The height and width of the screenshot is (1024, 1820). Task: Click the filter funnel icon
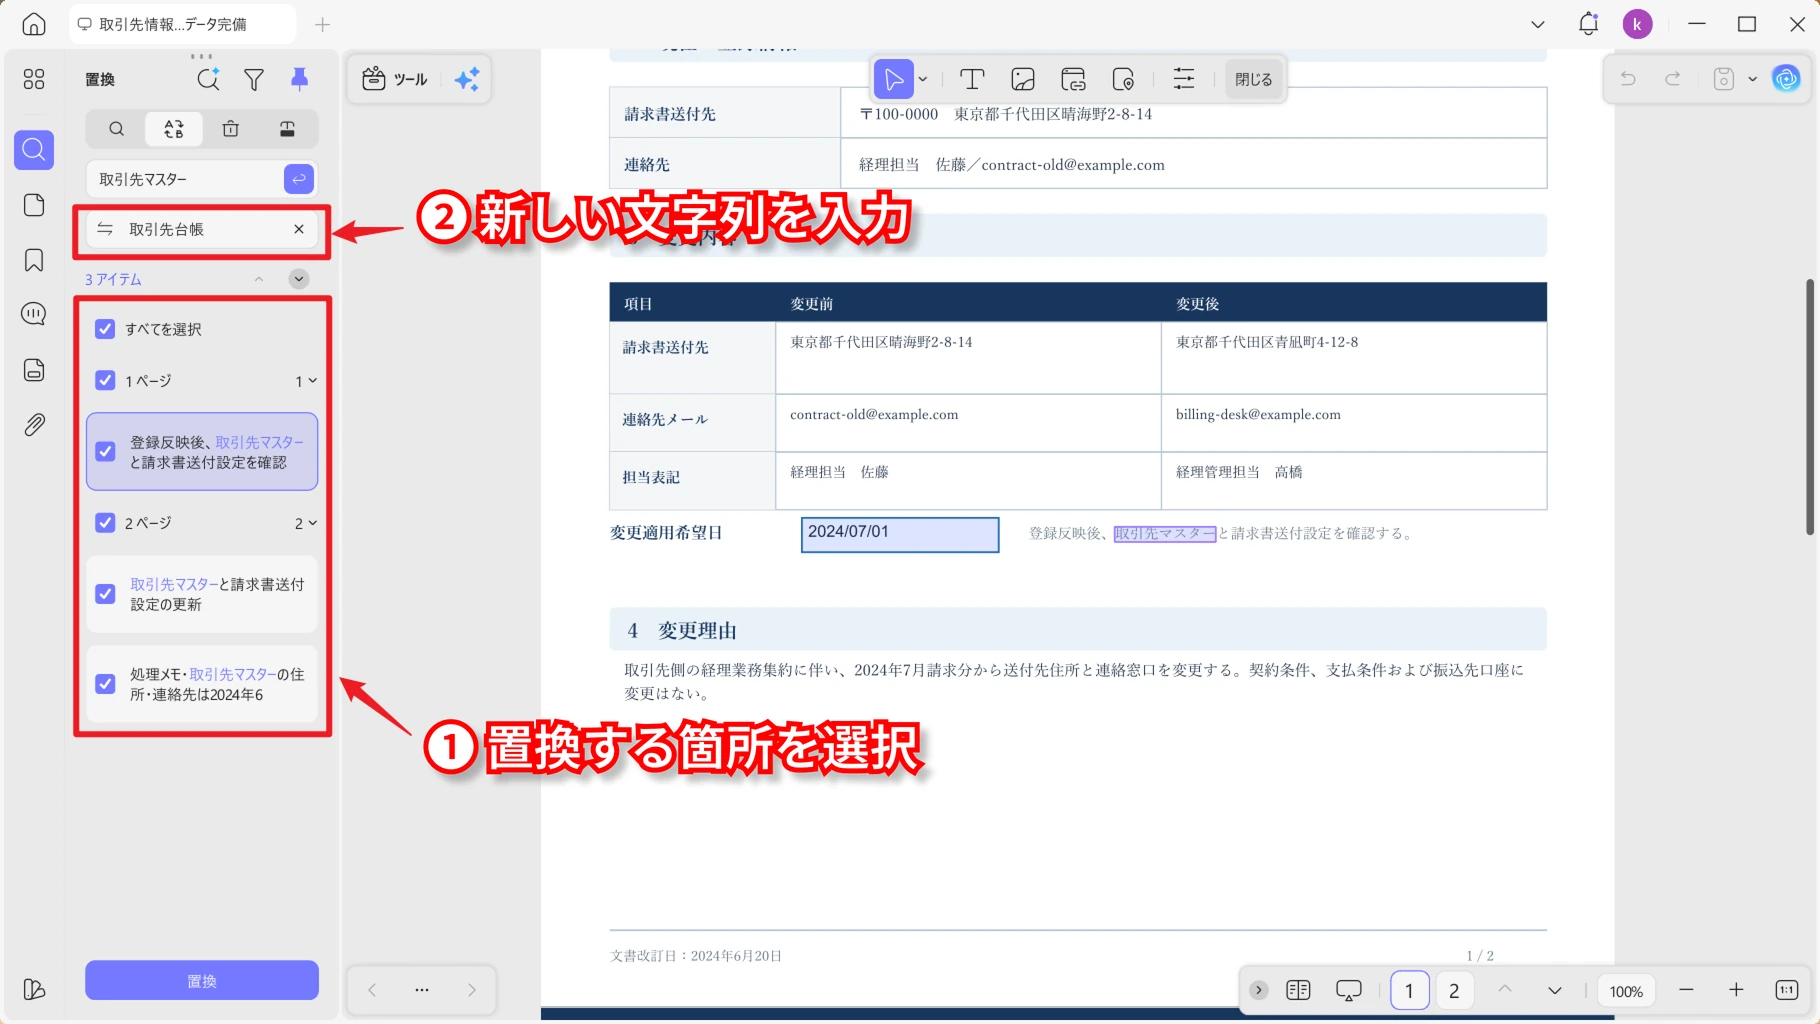254,79
